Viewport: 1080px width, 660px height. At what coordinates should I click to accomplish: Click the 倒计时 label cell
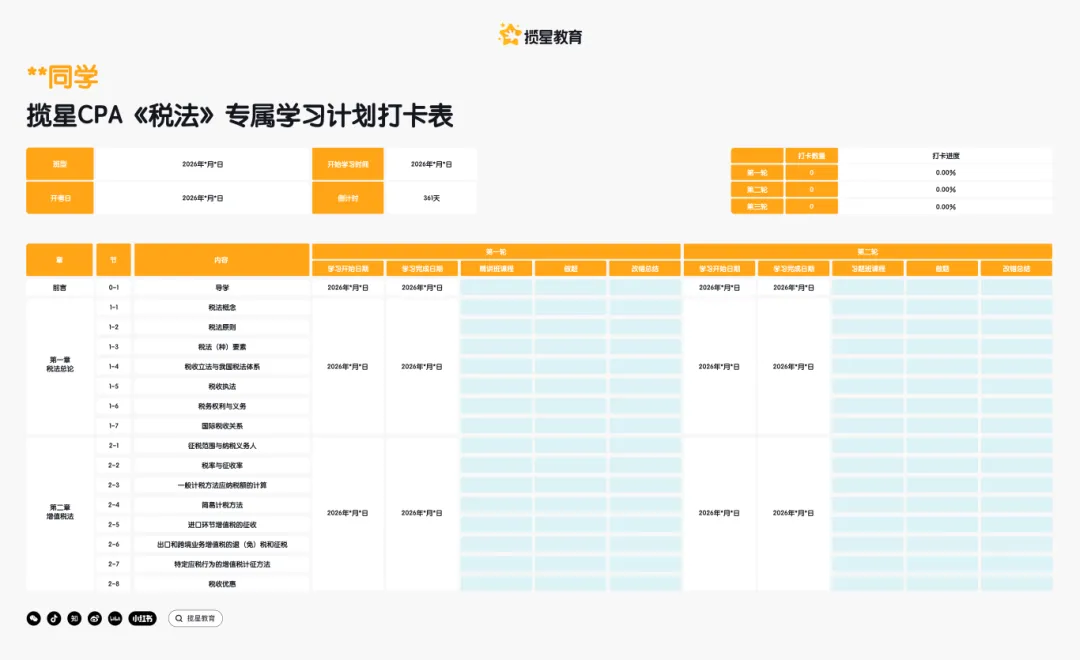(x=348, y=198)
